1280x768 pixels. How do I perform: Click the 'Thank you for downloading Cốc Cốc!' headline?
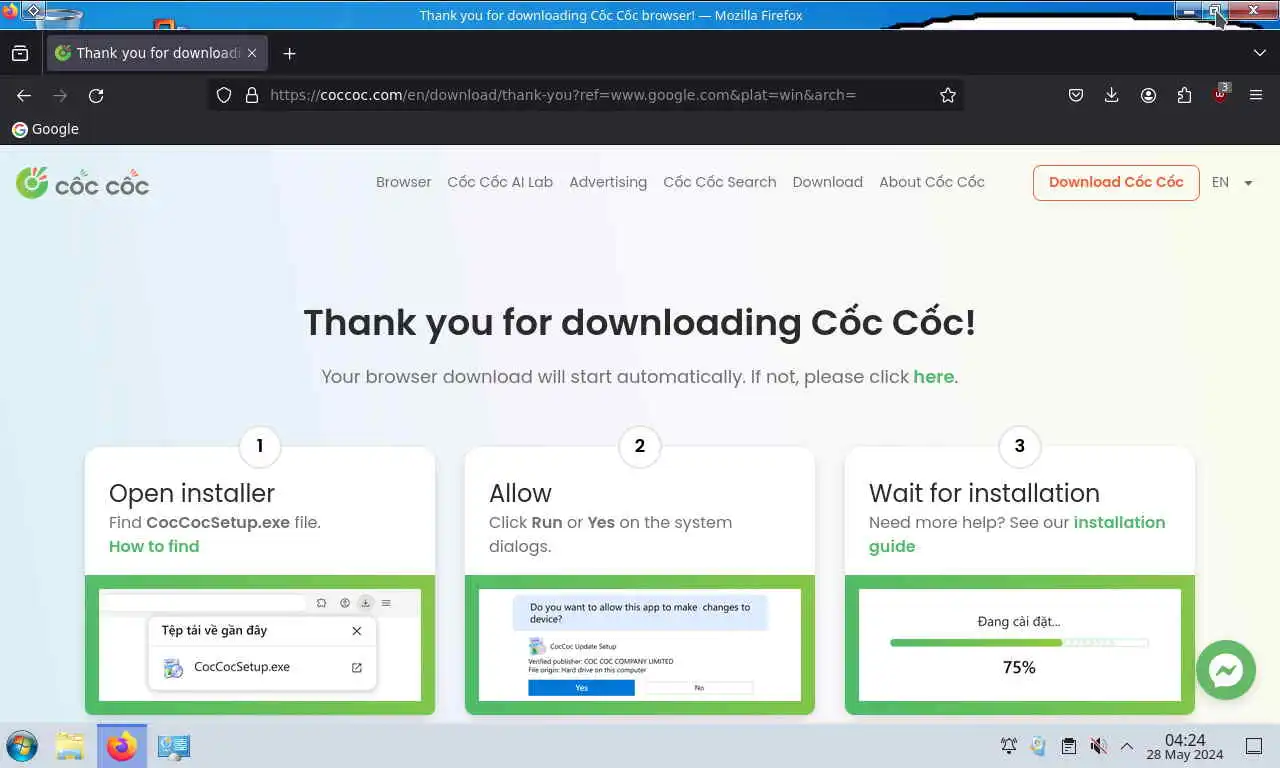click(x=640, y=323)
